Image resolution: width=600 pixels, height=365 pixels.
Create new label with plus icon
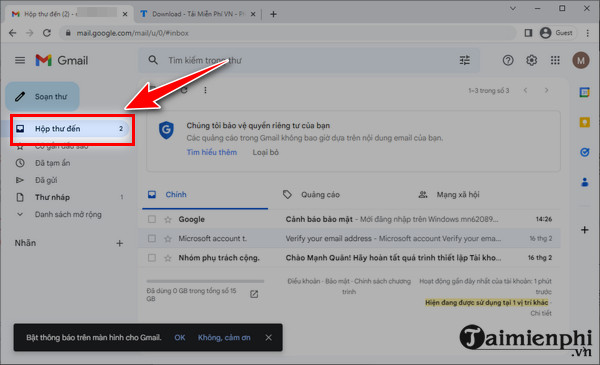119,243
